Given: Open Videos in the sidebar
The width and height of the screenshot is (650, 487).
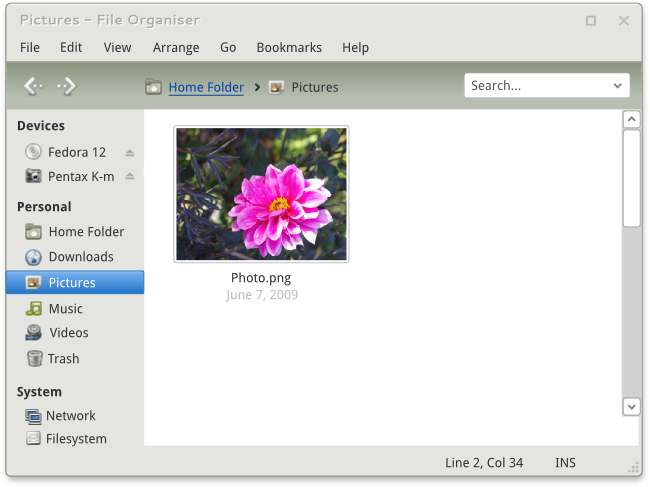Looking at the screenshot, I should tap(69, 333).
